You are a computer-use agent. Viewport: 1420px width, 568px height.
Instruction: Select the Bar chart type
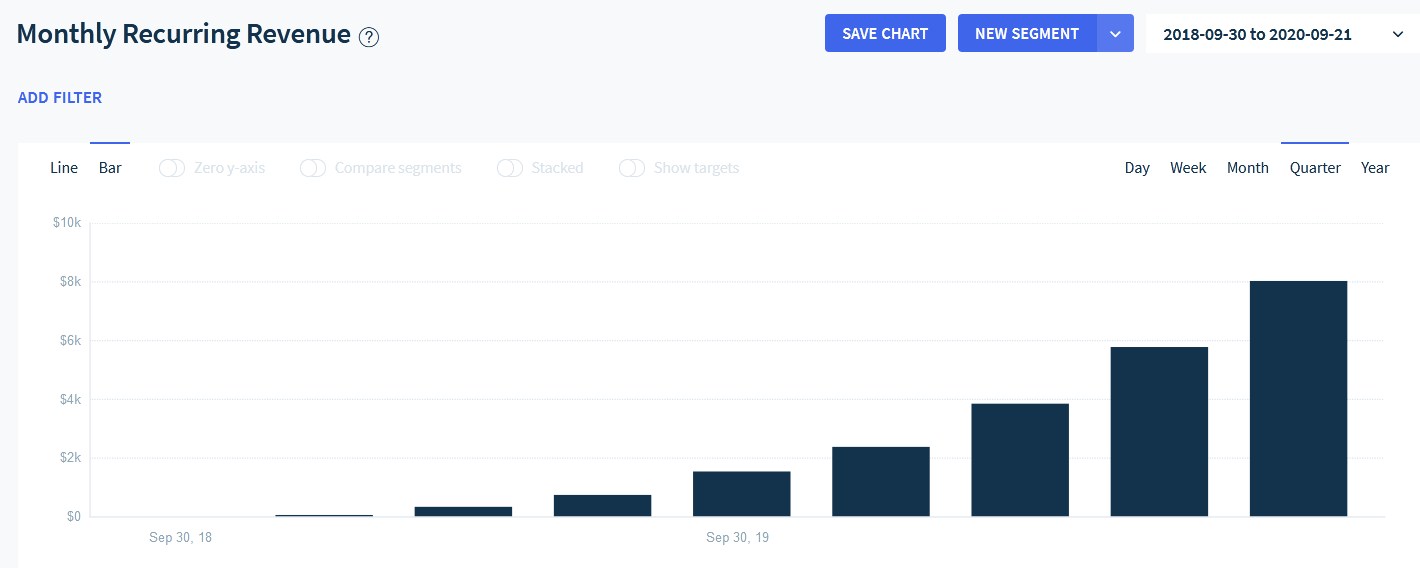tap(110, 168)
